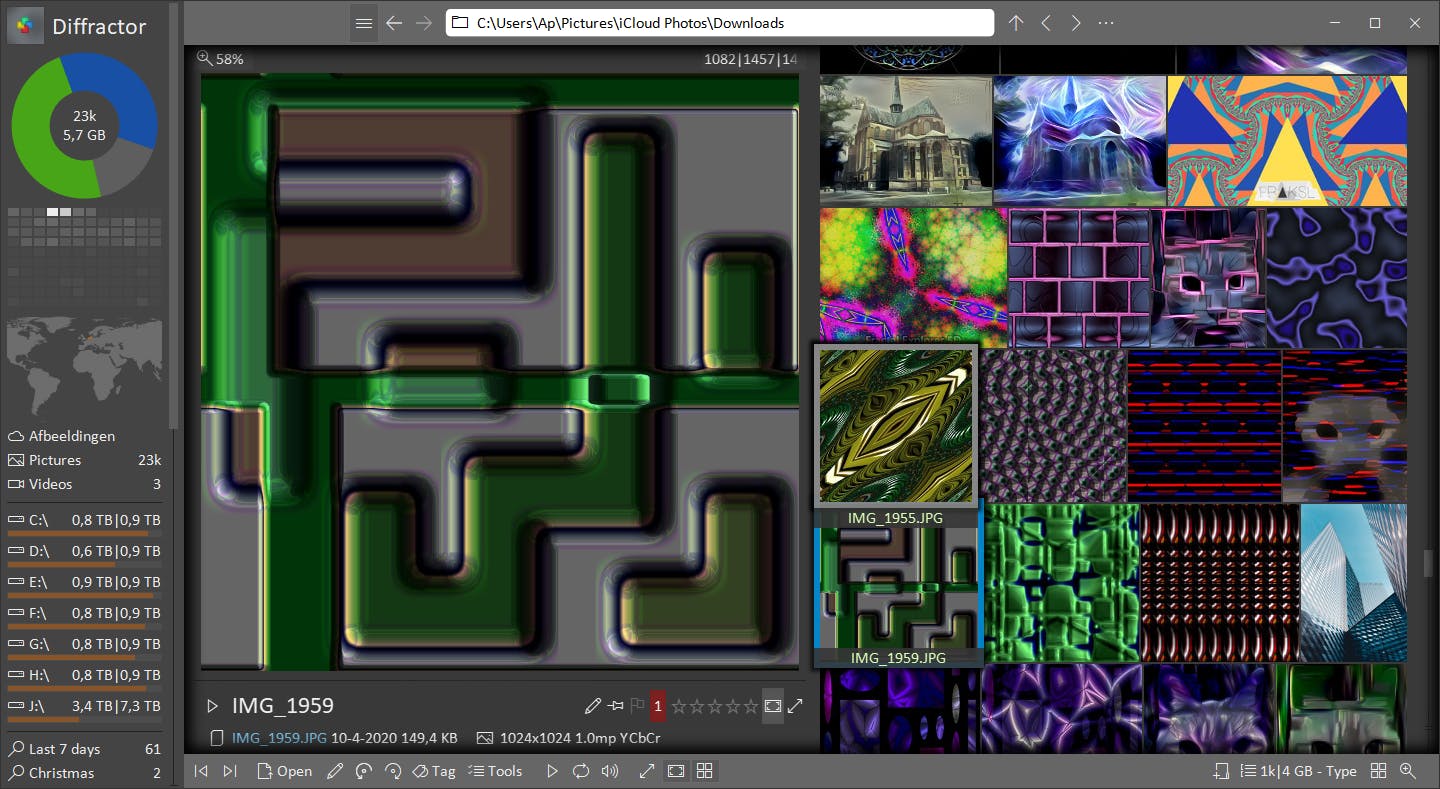Click the speaker volume icon in bottom toolbar
Screen dimensions: 1440x789
click(610, 771)
